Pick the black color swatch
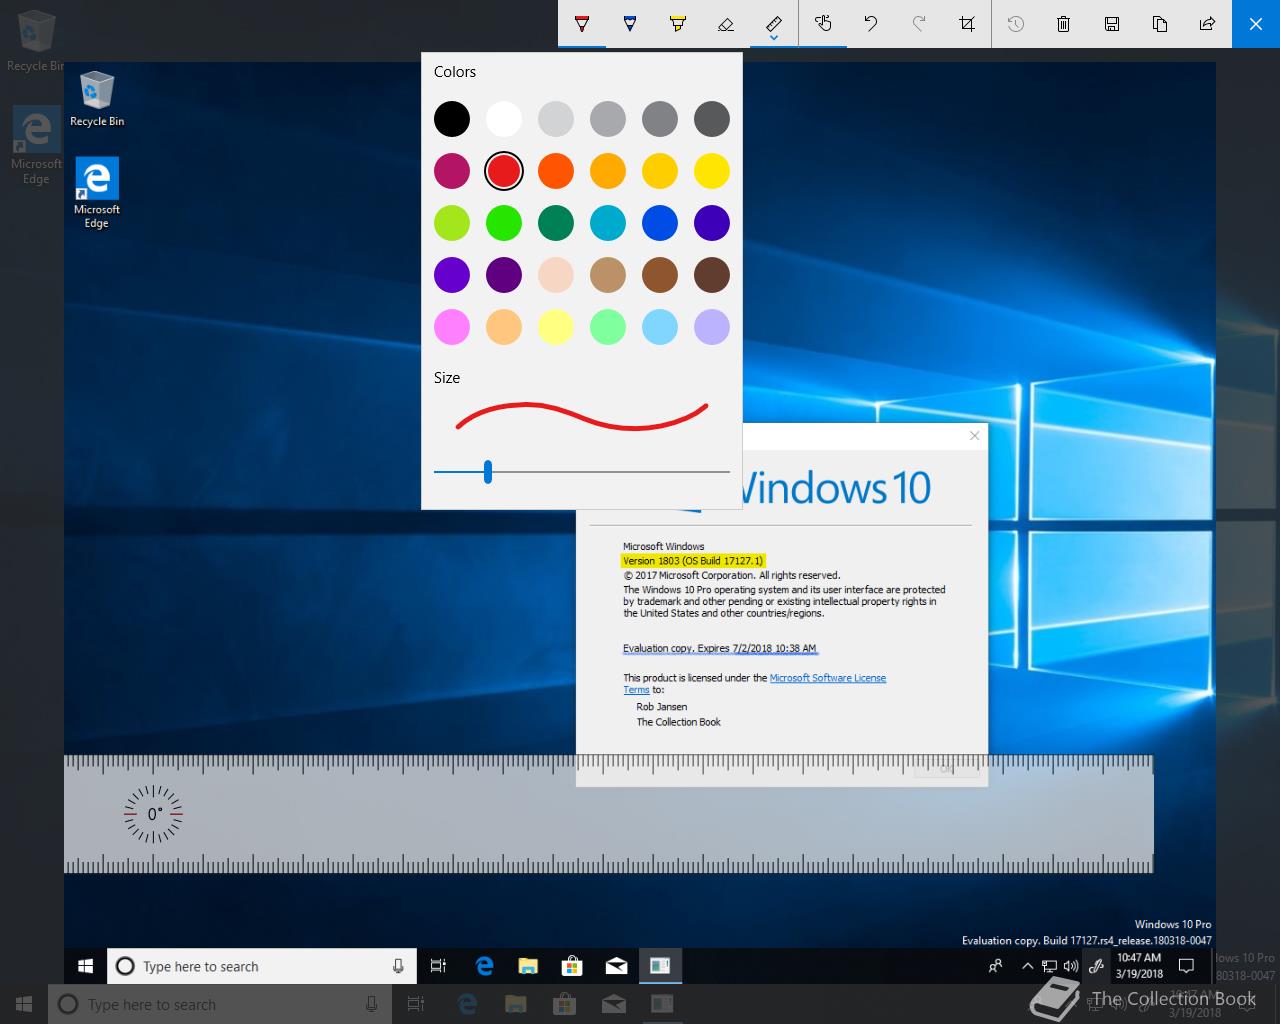This screenshot has width=1280, height=1024. (x=452, y=119)
